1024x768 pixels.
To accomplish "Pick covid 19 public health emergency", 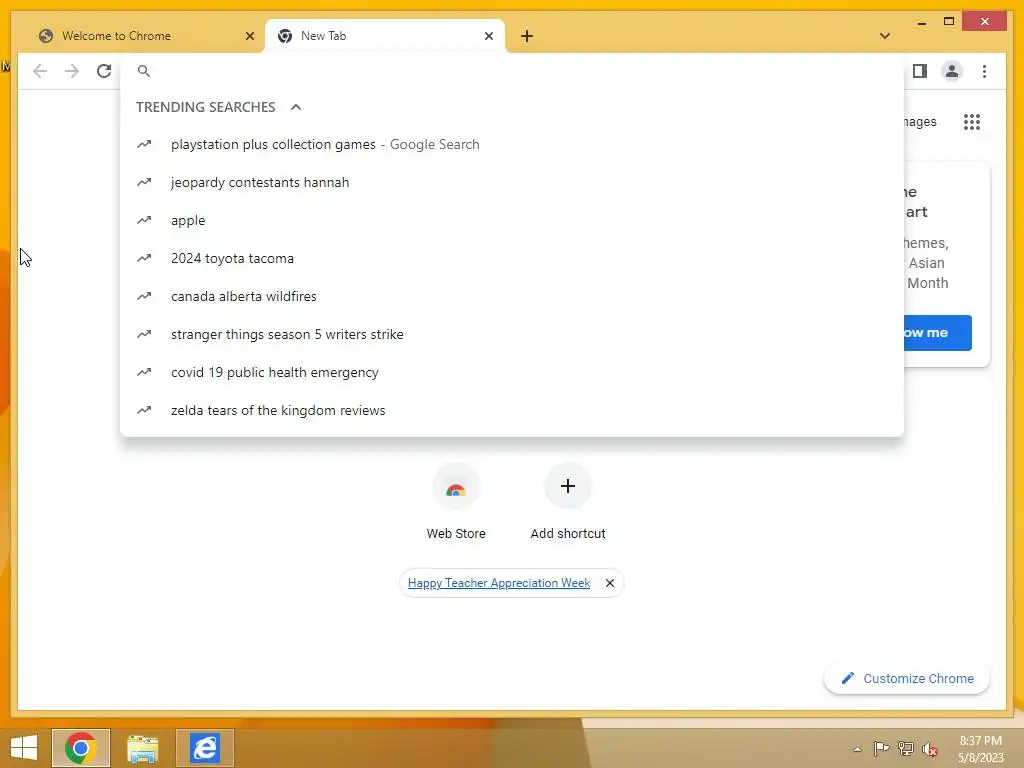I will tap(512, 372).
